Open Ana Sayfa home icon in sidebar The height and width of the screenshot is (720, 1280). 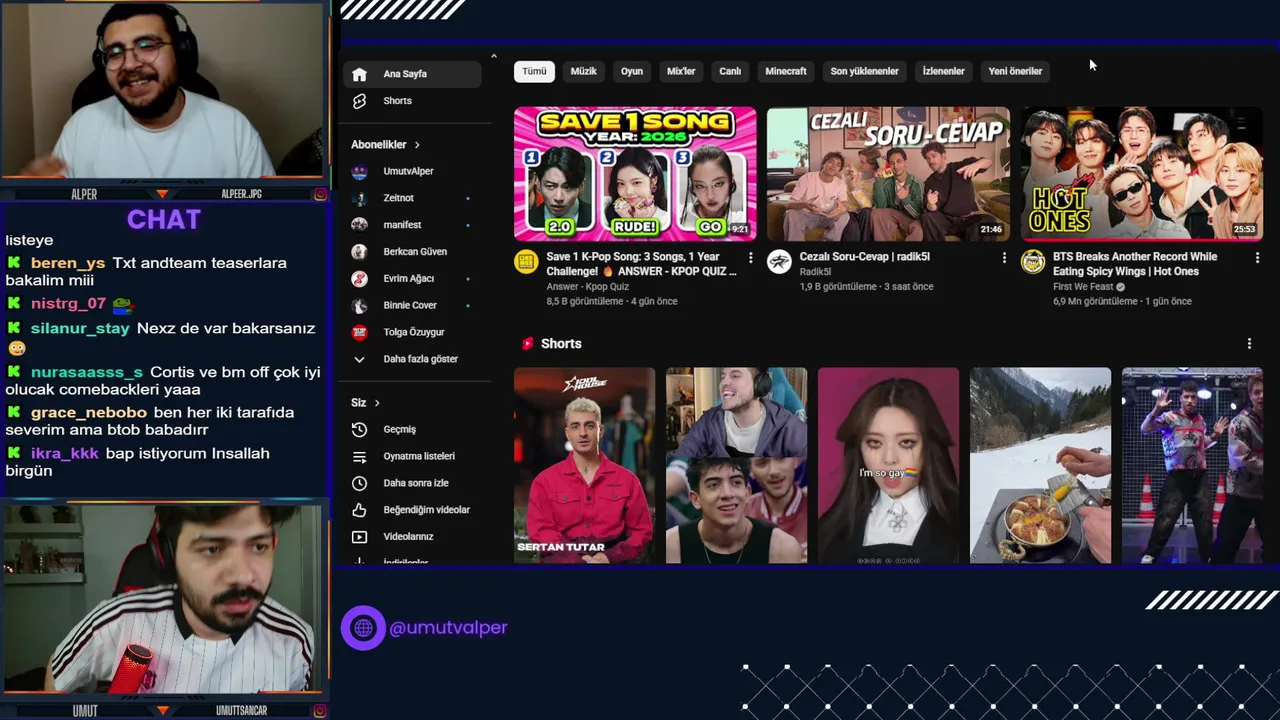click(360, 74)
